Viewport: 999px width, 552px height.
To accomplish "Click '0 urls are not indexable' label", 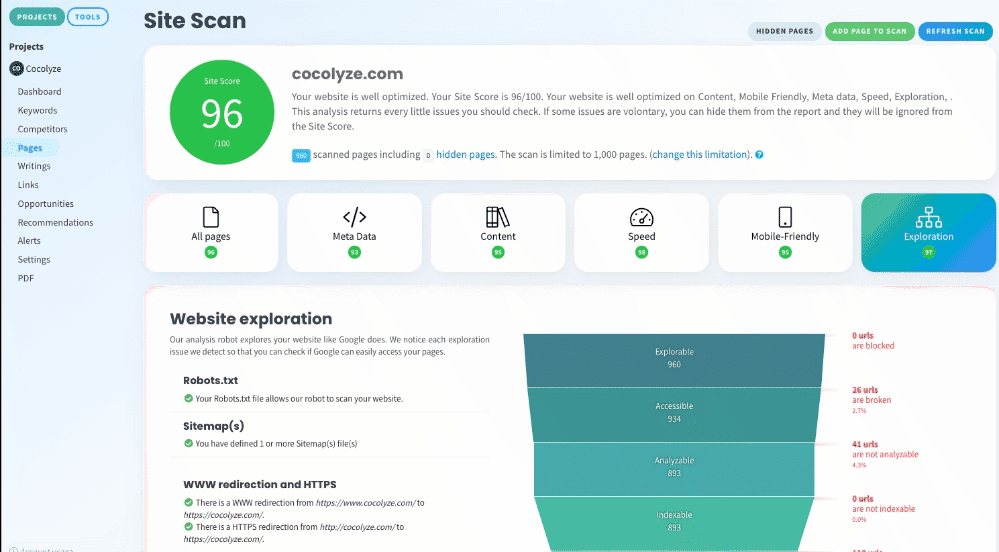I will coord(883,504).
